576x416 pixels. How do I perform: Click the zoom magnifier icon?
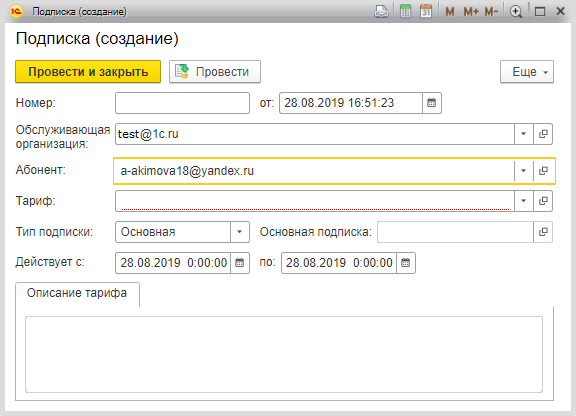coord(516,12)
